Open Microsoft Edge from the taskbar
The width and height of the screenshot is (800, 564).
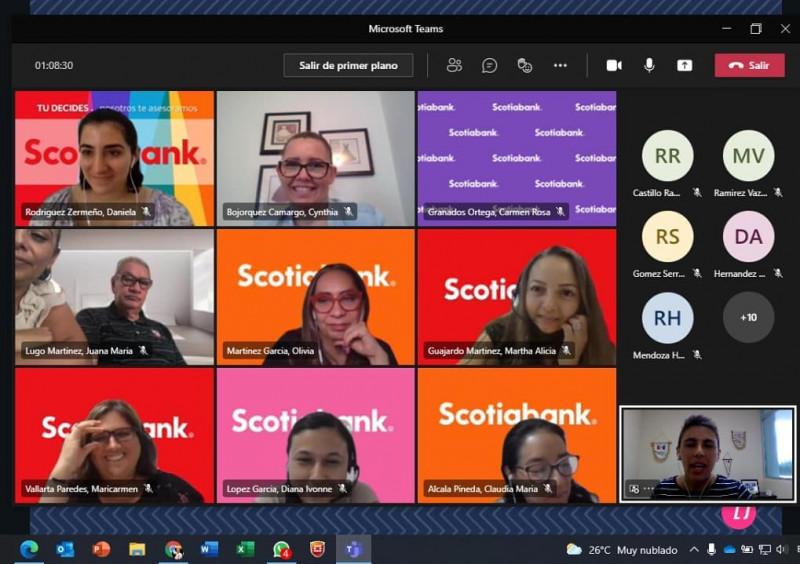(x=29, y=549)
